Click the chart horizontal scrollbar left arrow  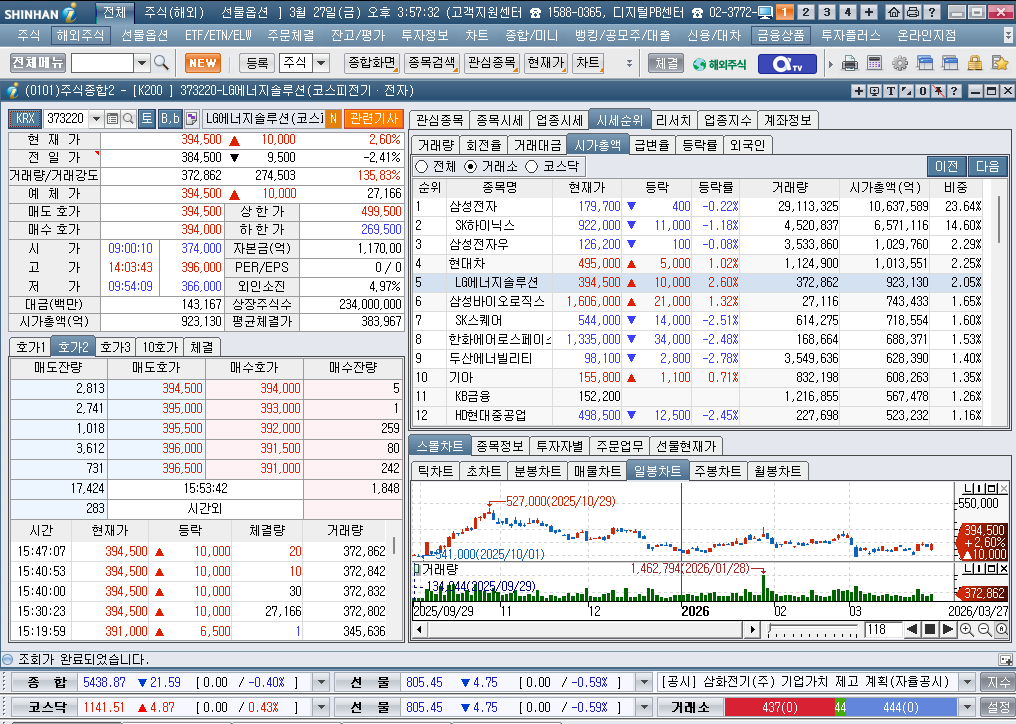click(419, 629)
